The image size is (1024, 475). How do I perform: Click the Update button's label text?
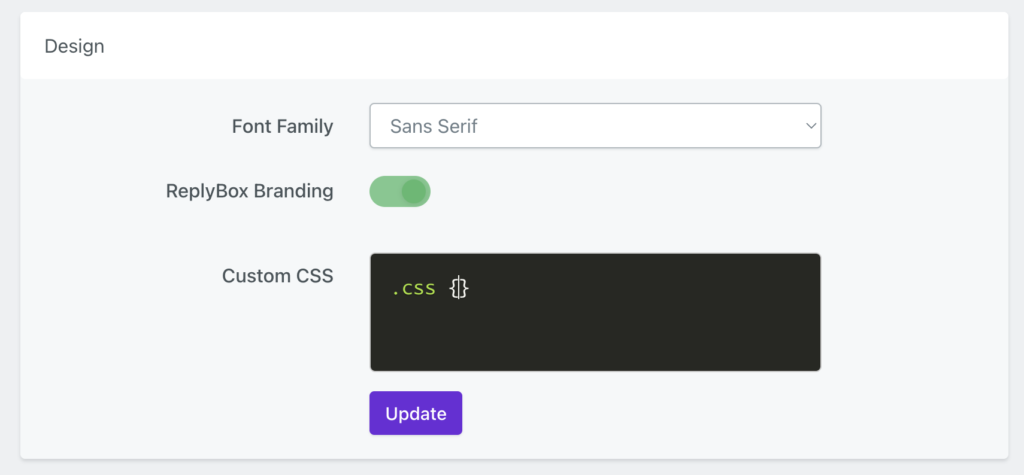tap(415, 414)
